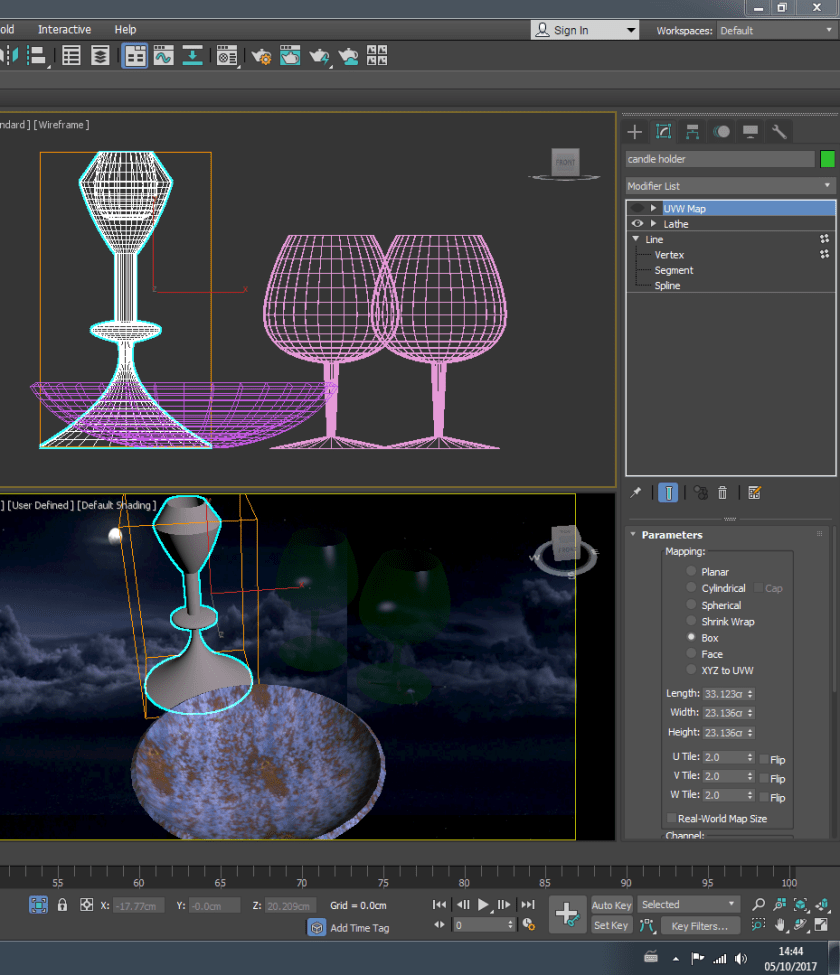Toggle the selection lock padlock icon
Screen dimensions: 840x975
[x=62, y=905]
